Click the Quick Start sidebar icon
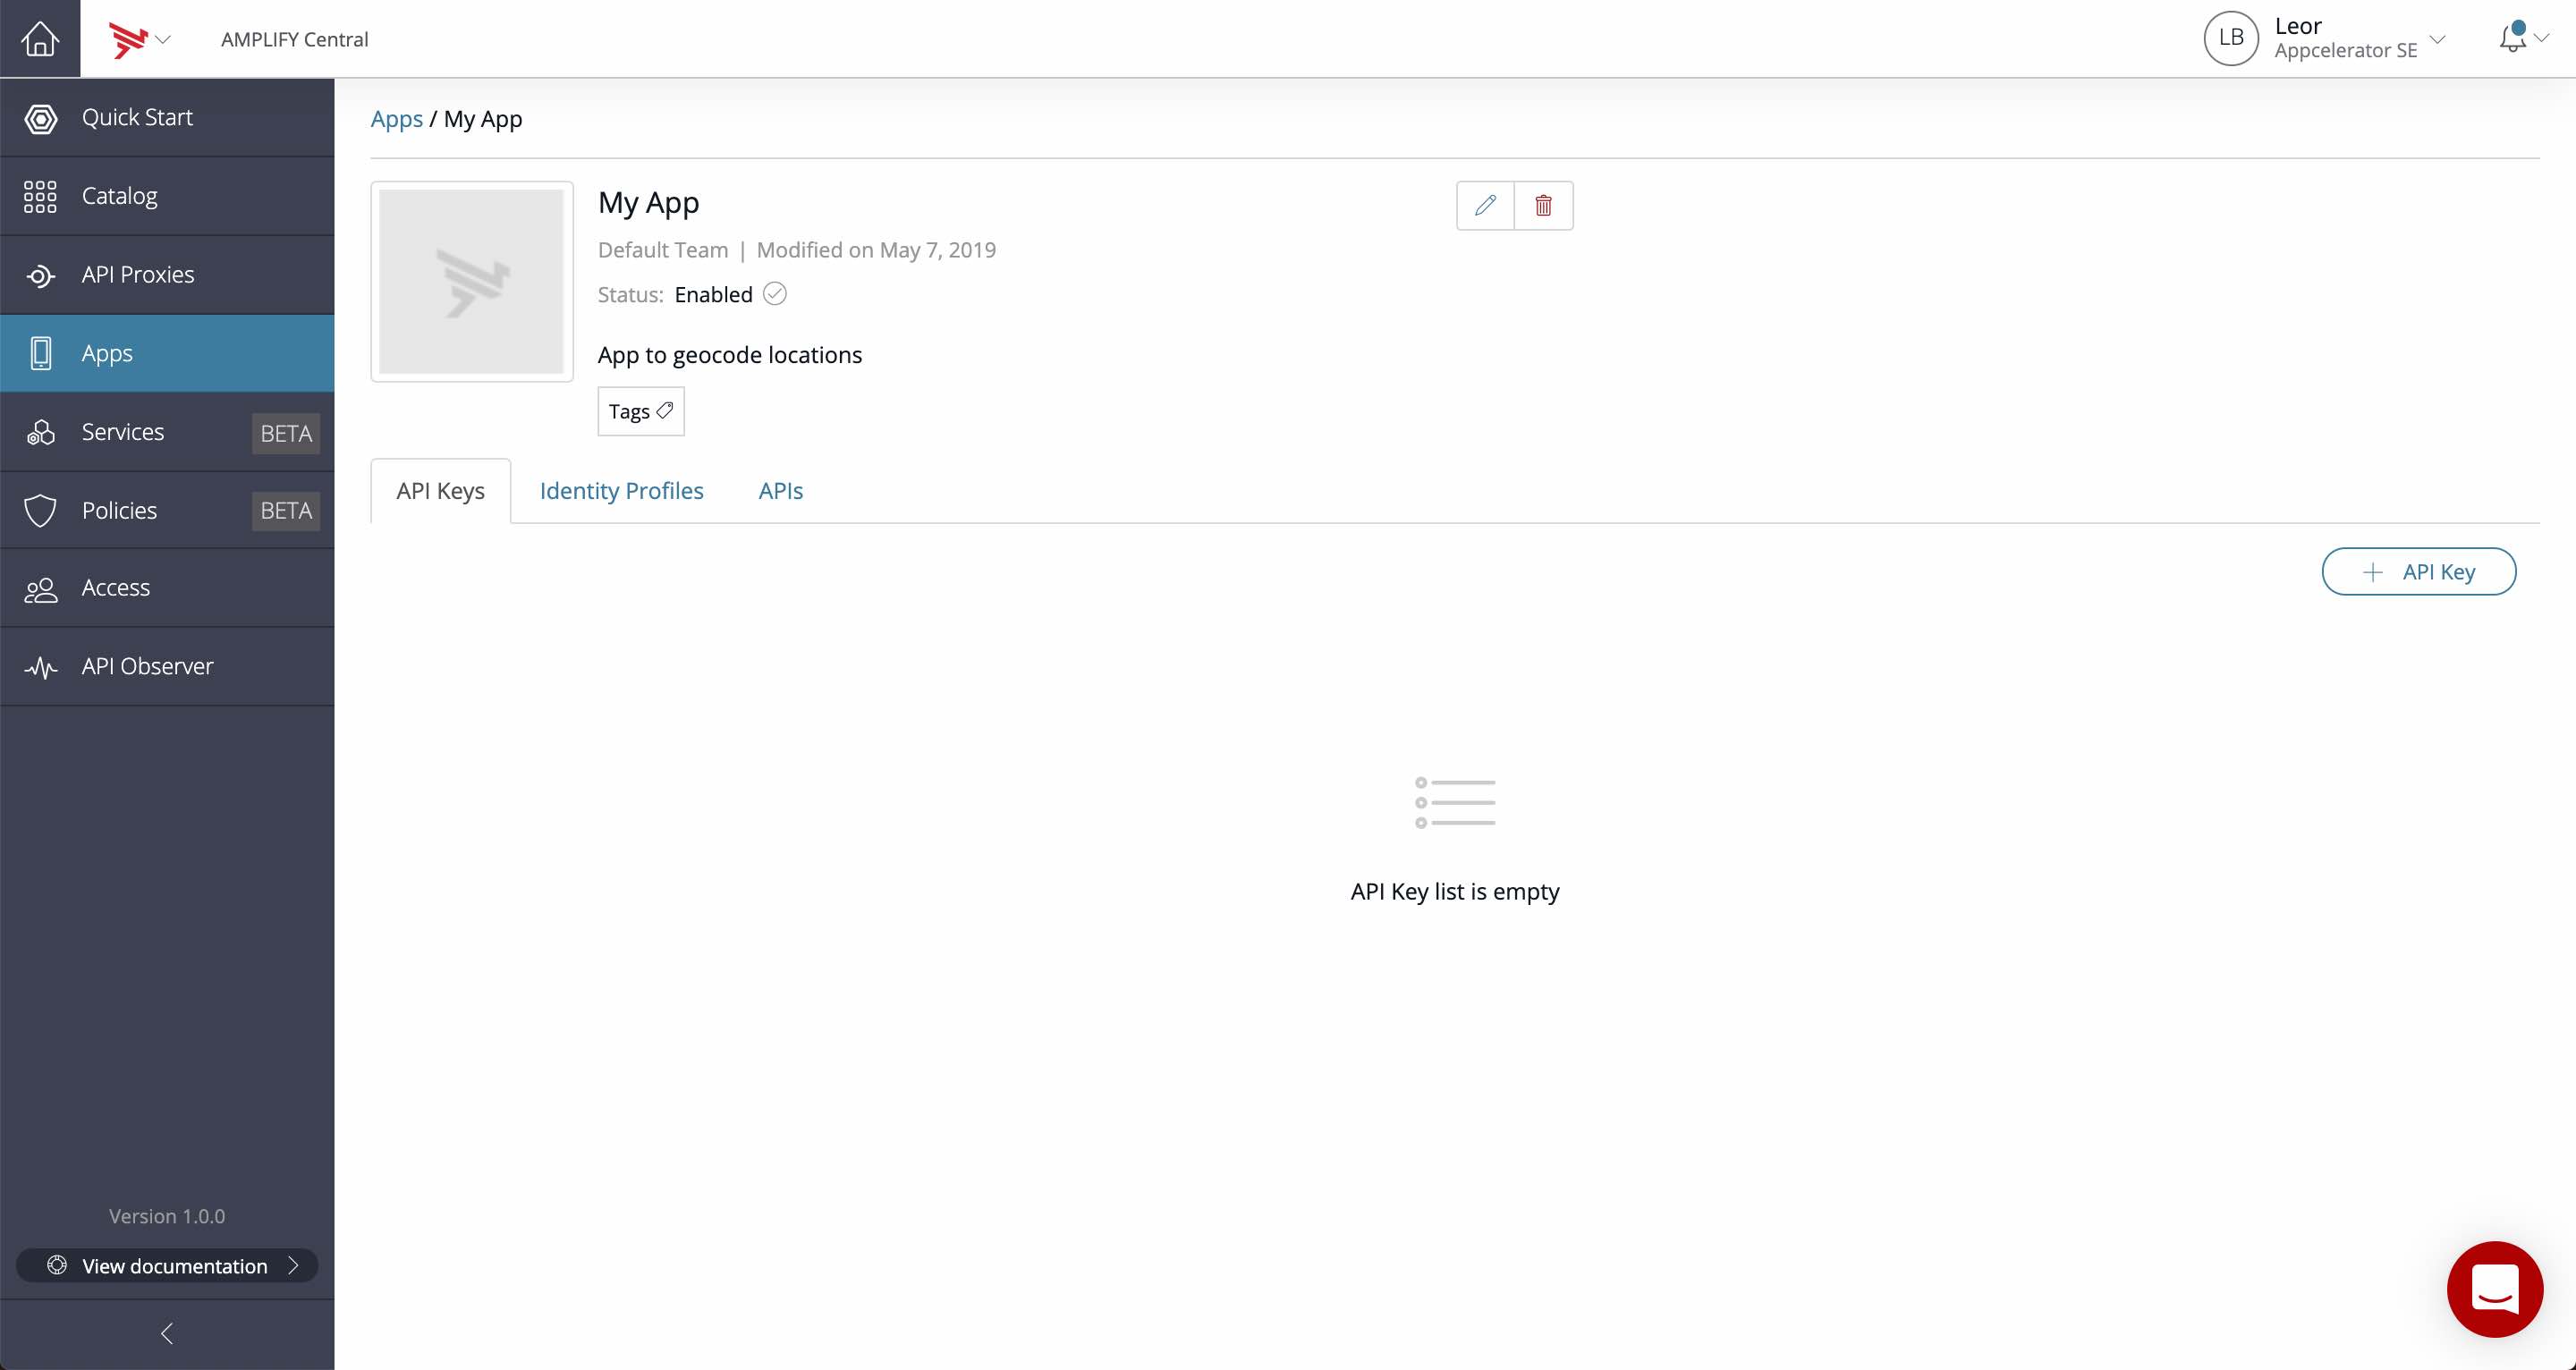The image size is (2576, 1370). click(40, 118)
